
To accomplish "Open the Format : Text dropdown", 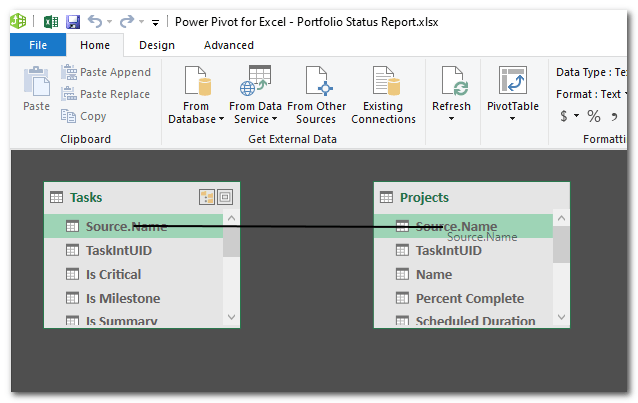I will (591, 94).
